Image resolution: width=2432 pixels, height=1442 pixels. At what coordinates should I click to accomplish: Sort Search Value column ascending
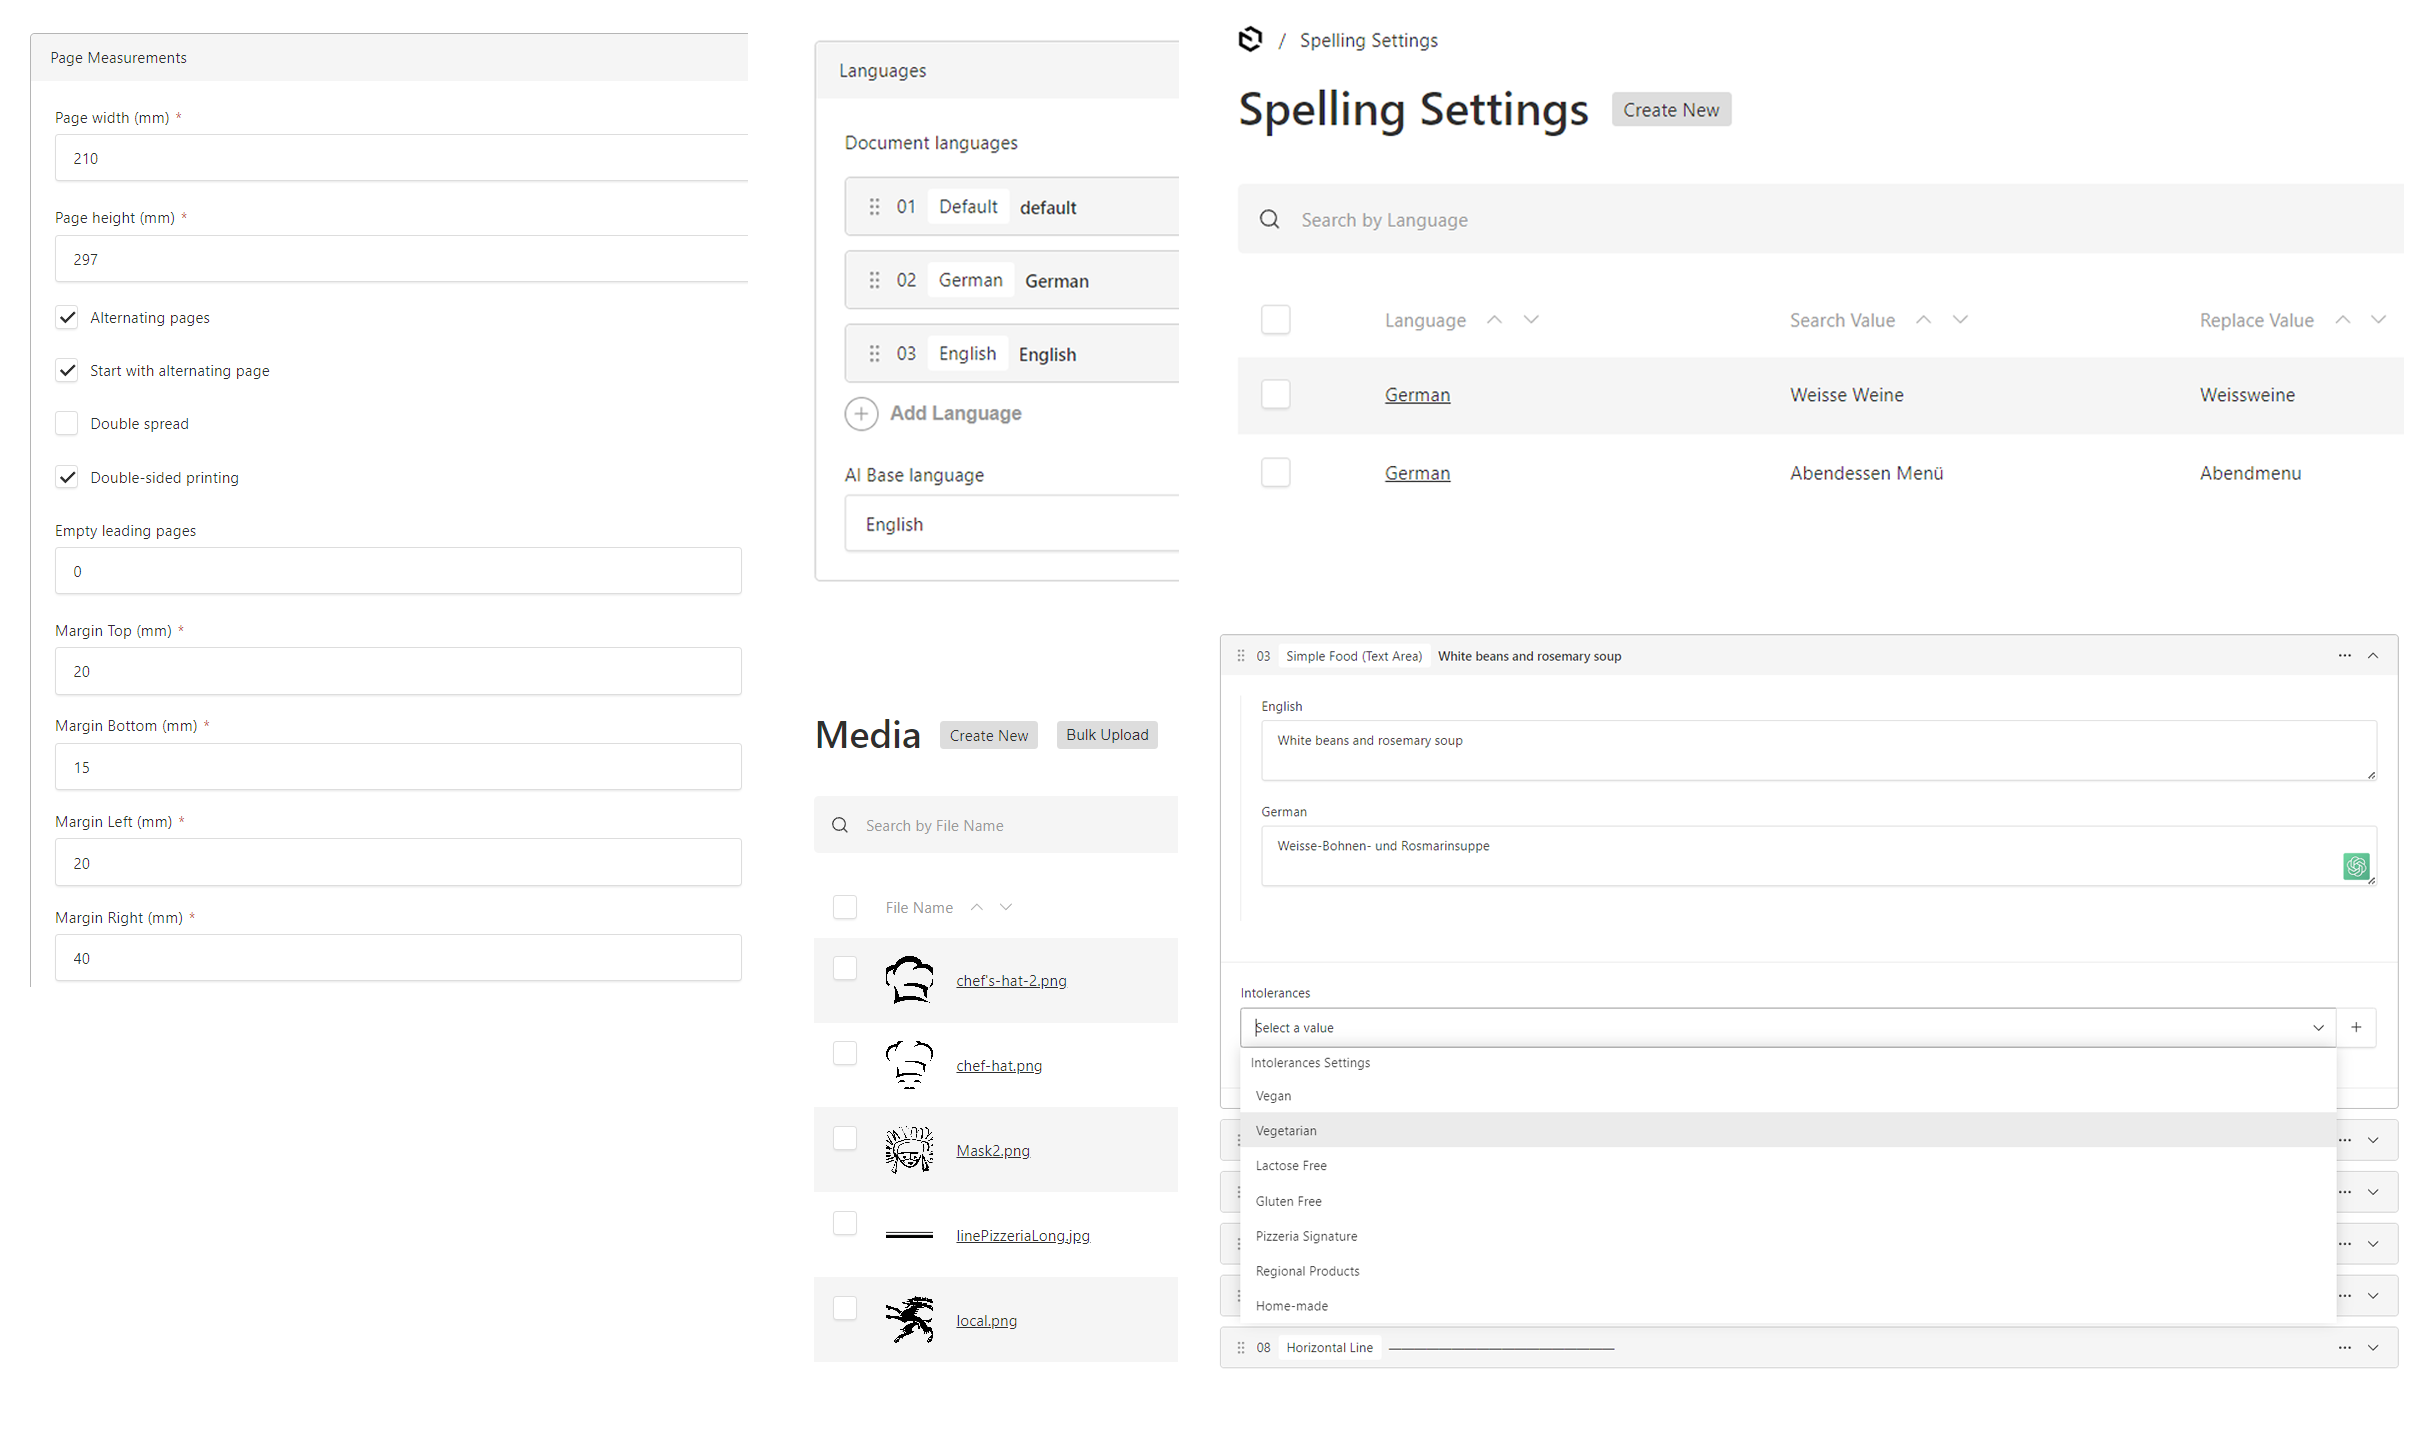(1922, 318)
